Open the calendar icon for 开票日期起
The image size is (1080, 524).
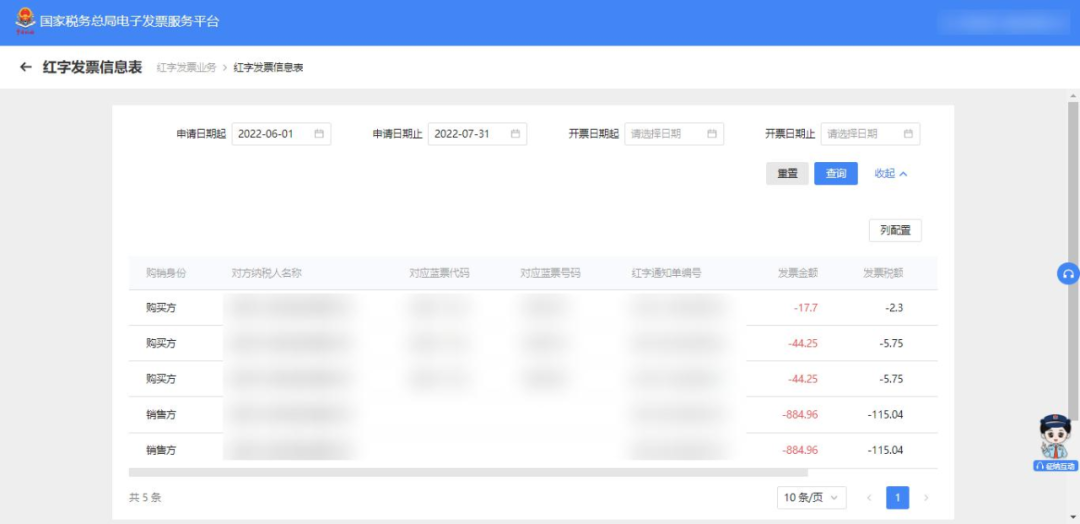pyautogui.click(x=712, y=134)
